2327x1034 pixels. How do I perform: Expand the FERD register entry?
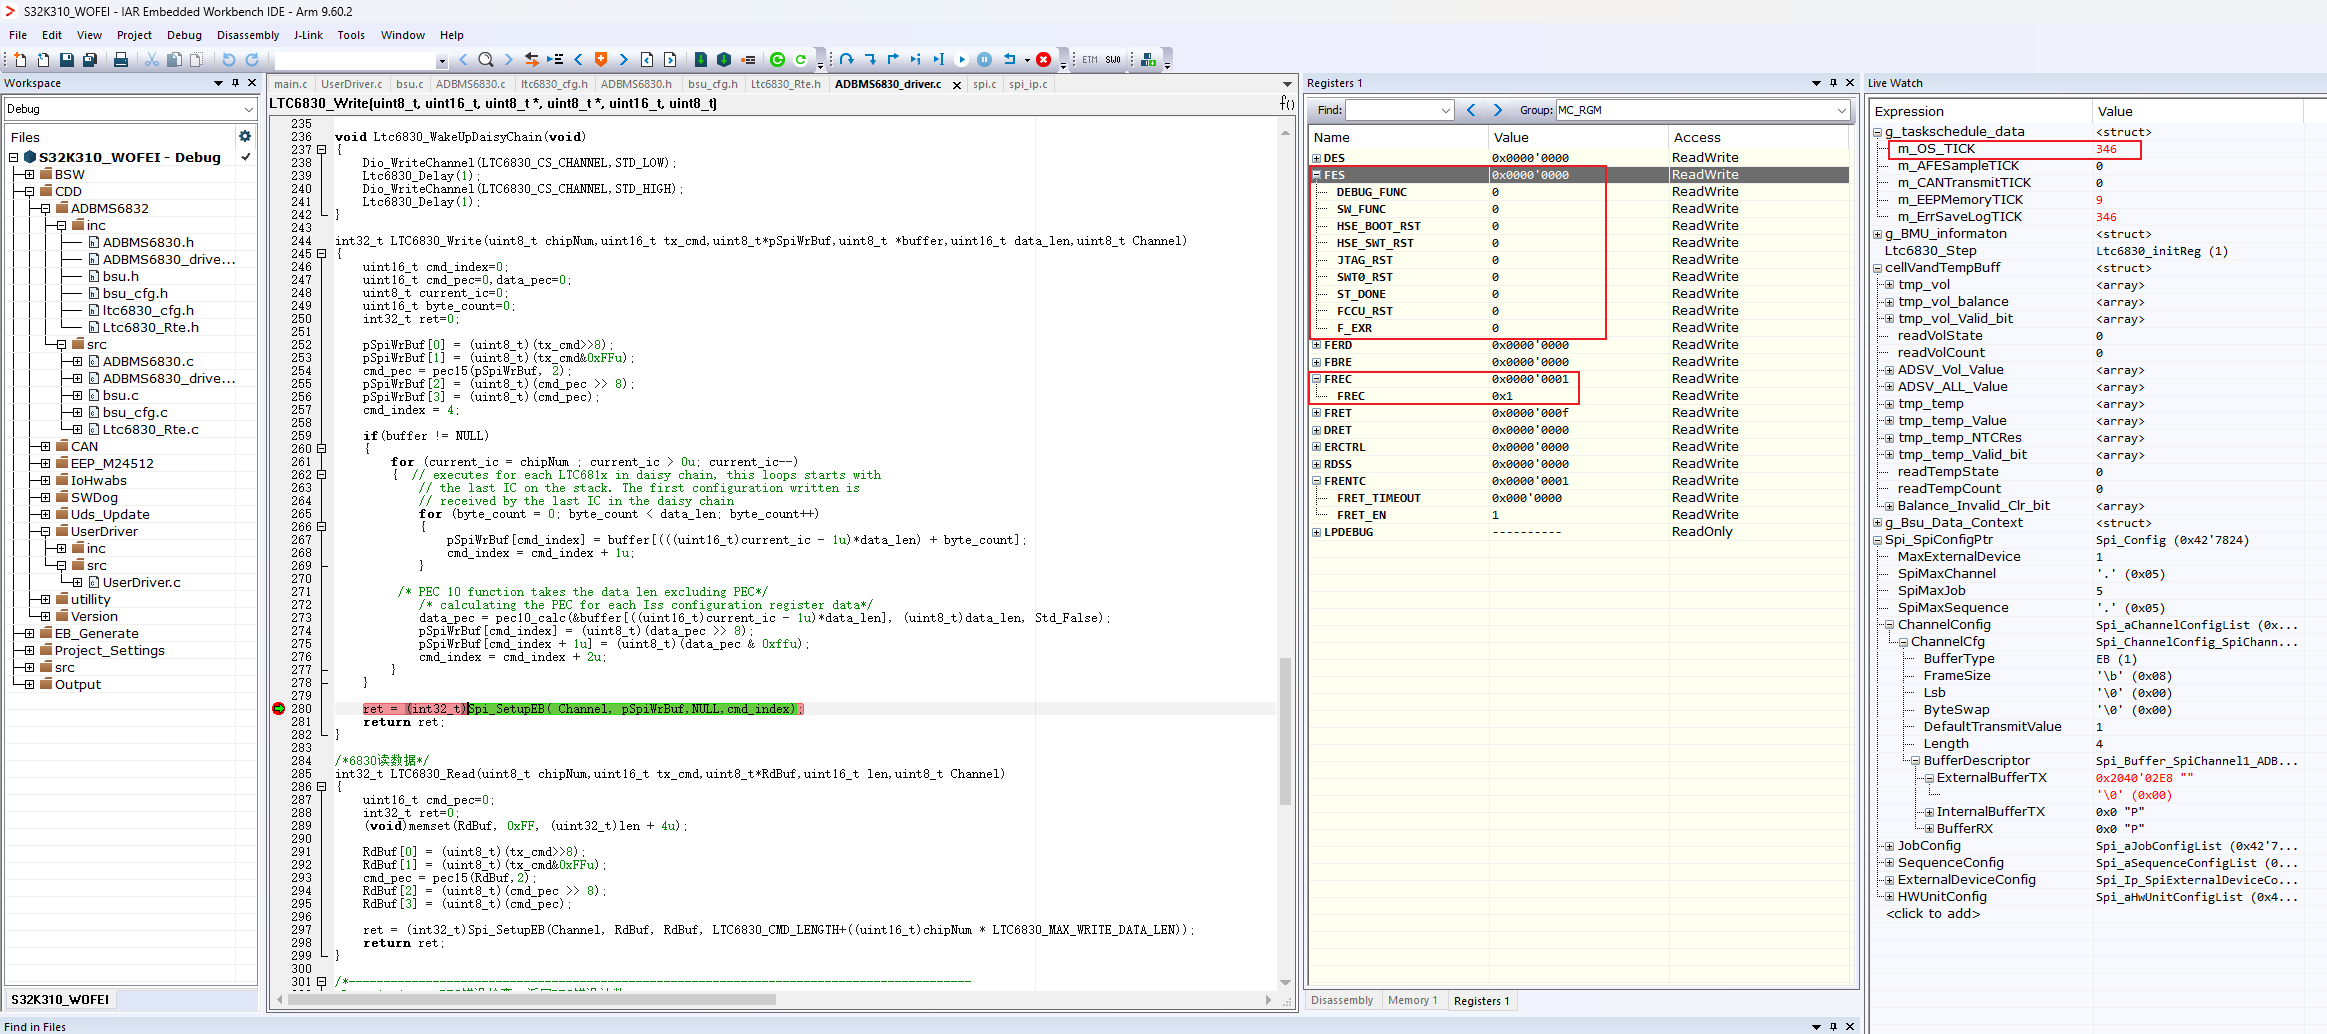[x=1318, y=344]
